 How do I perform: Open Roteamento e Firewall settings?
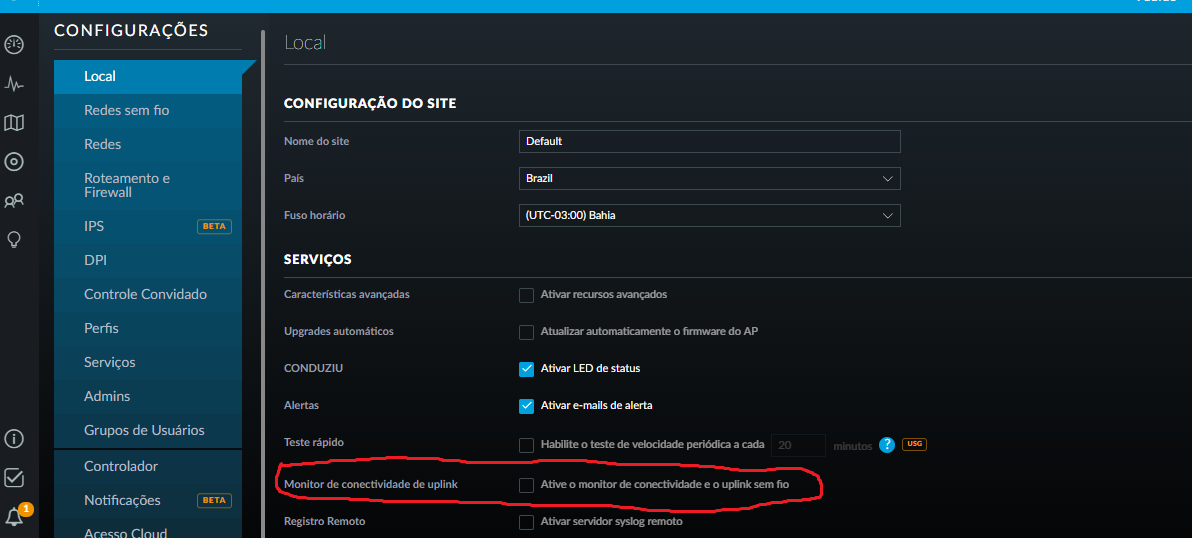point(148,185)
